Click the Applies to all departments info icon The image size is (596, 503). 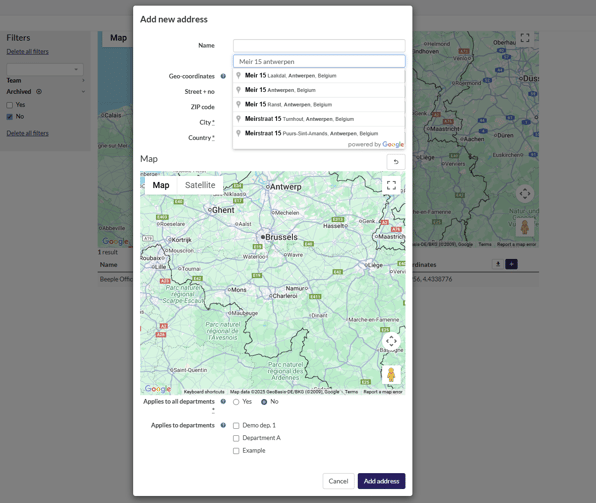223,401
